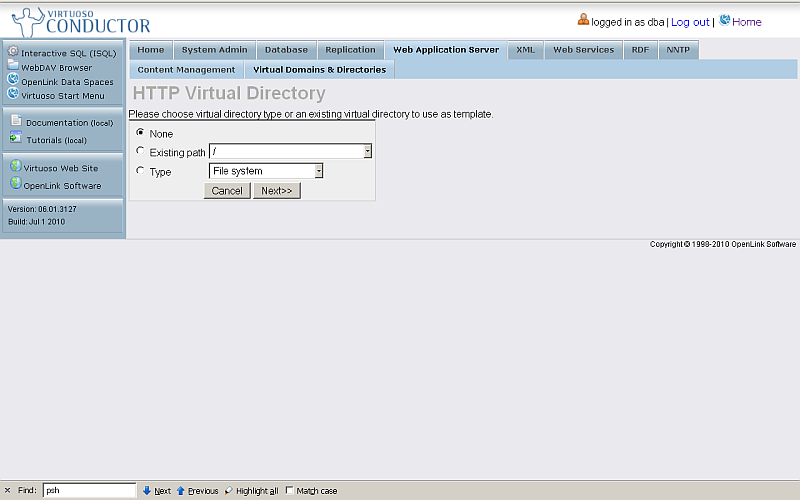Click the Copyright OpenLink Software text
Screen dimensions: 800x500
point(722,244)
